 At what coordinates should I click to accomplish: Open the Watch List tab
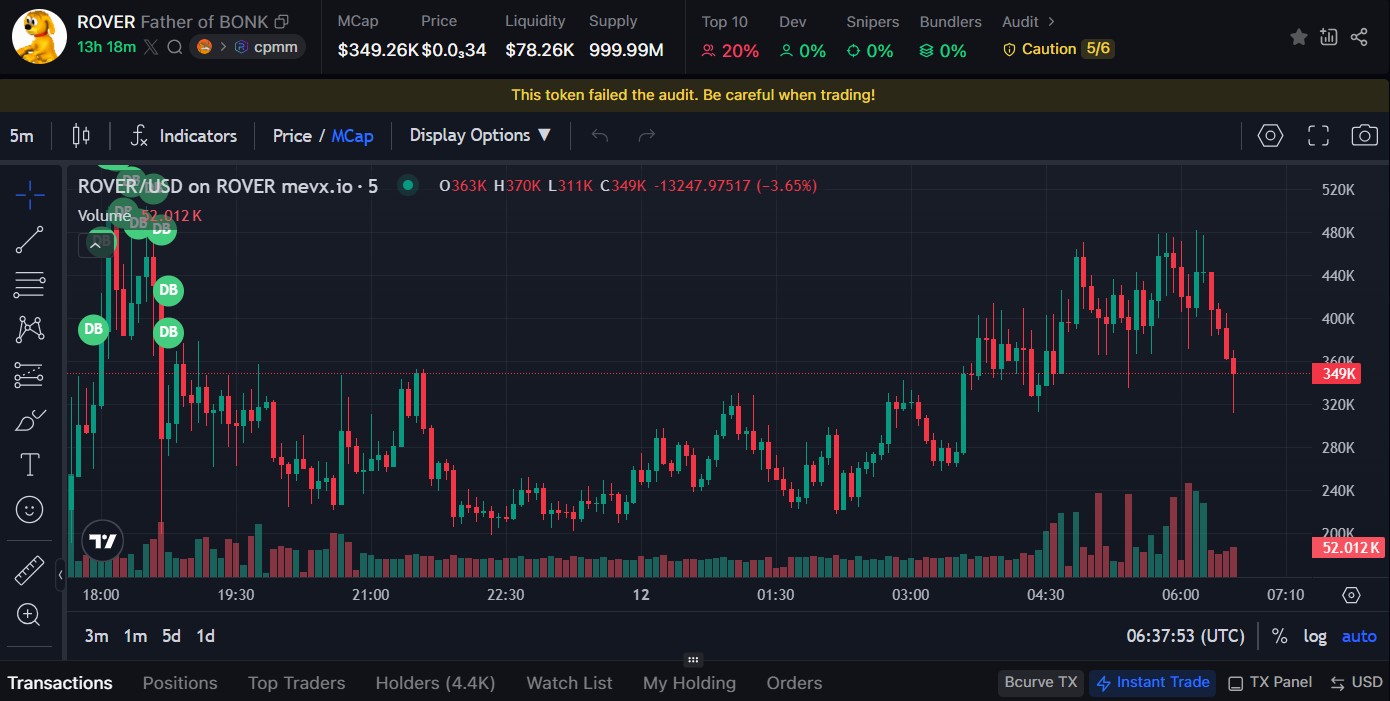click(569, 683)
